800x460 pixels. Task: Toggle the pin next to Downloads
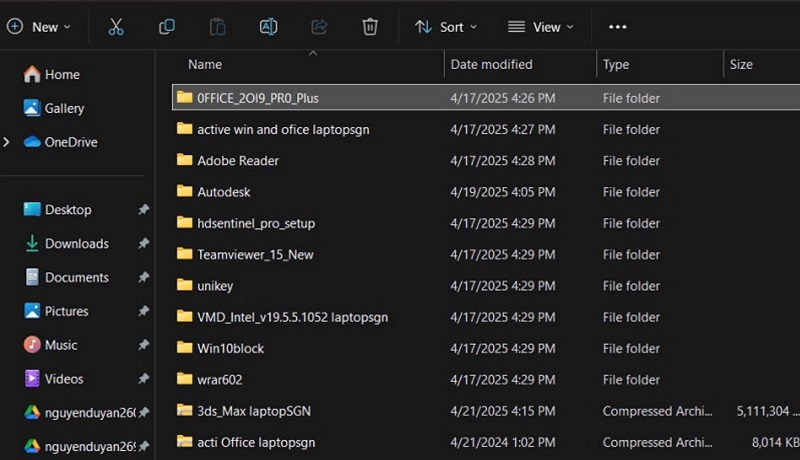143,243
